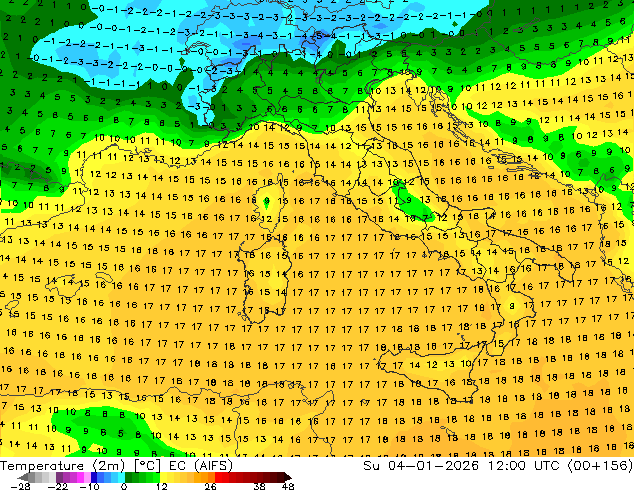Click the dark blue legend swatch at -10
Image resolution: width=634 pixels, height=490 pixels.
94,477
